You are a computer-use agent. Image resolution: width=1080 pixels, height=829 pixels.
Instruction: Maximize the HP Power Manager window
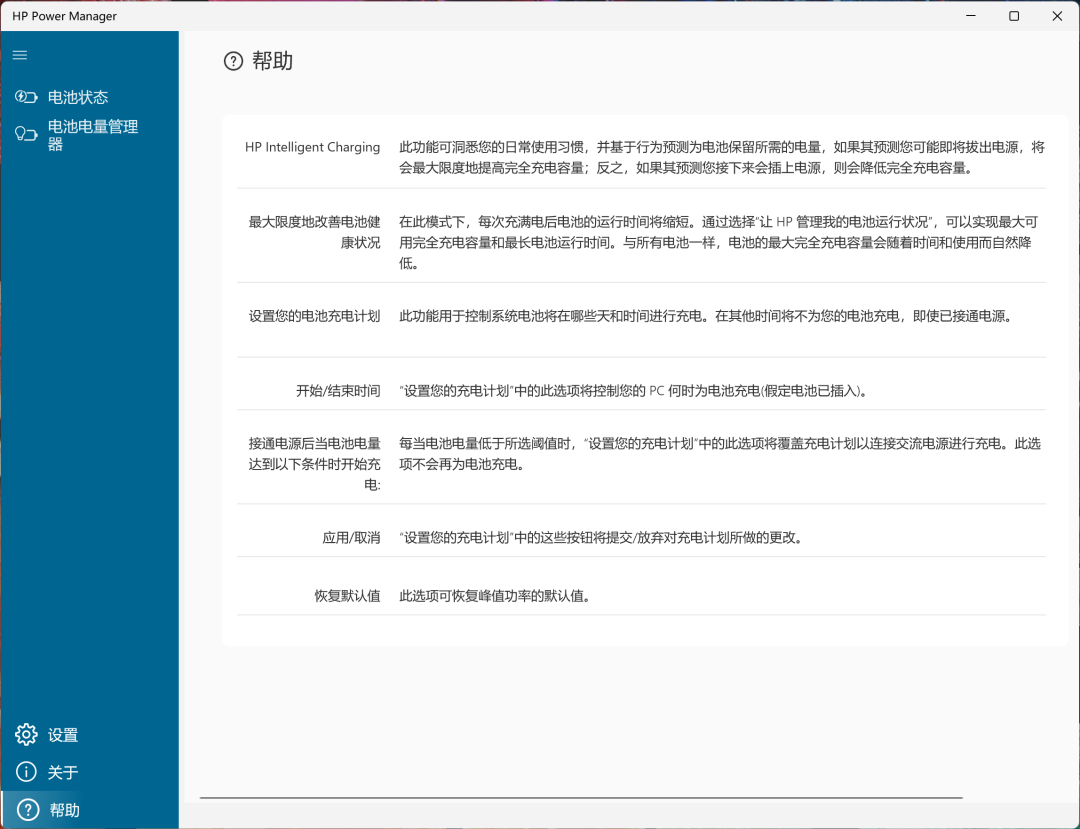click(x=1014, y=16)
